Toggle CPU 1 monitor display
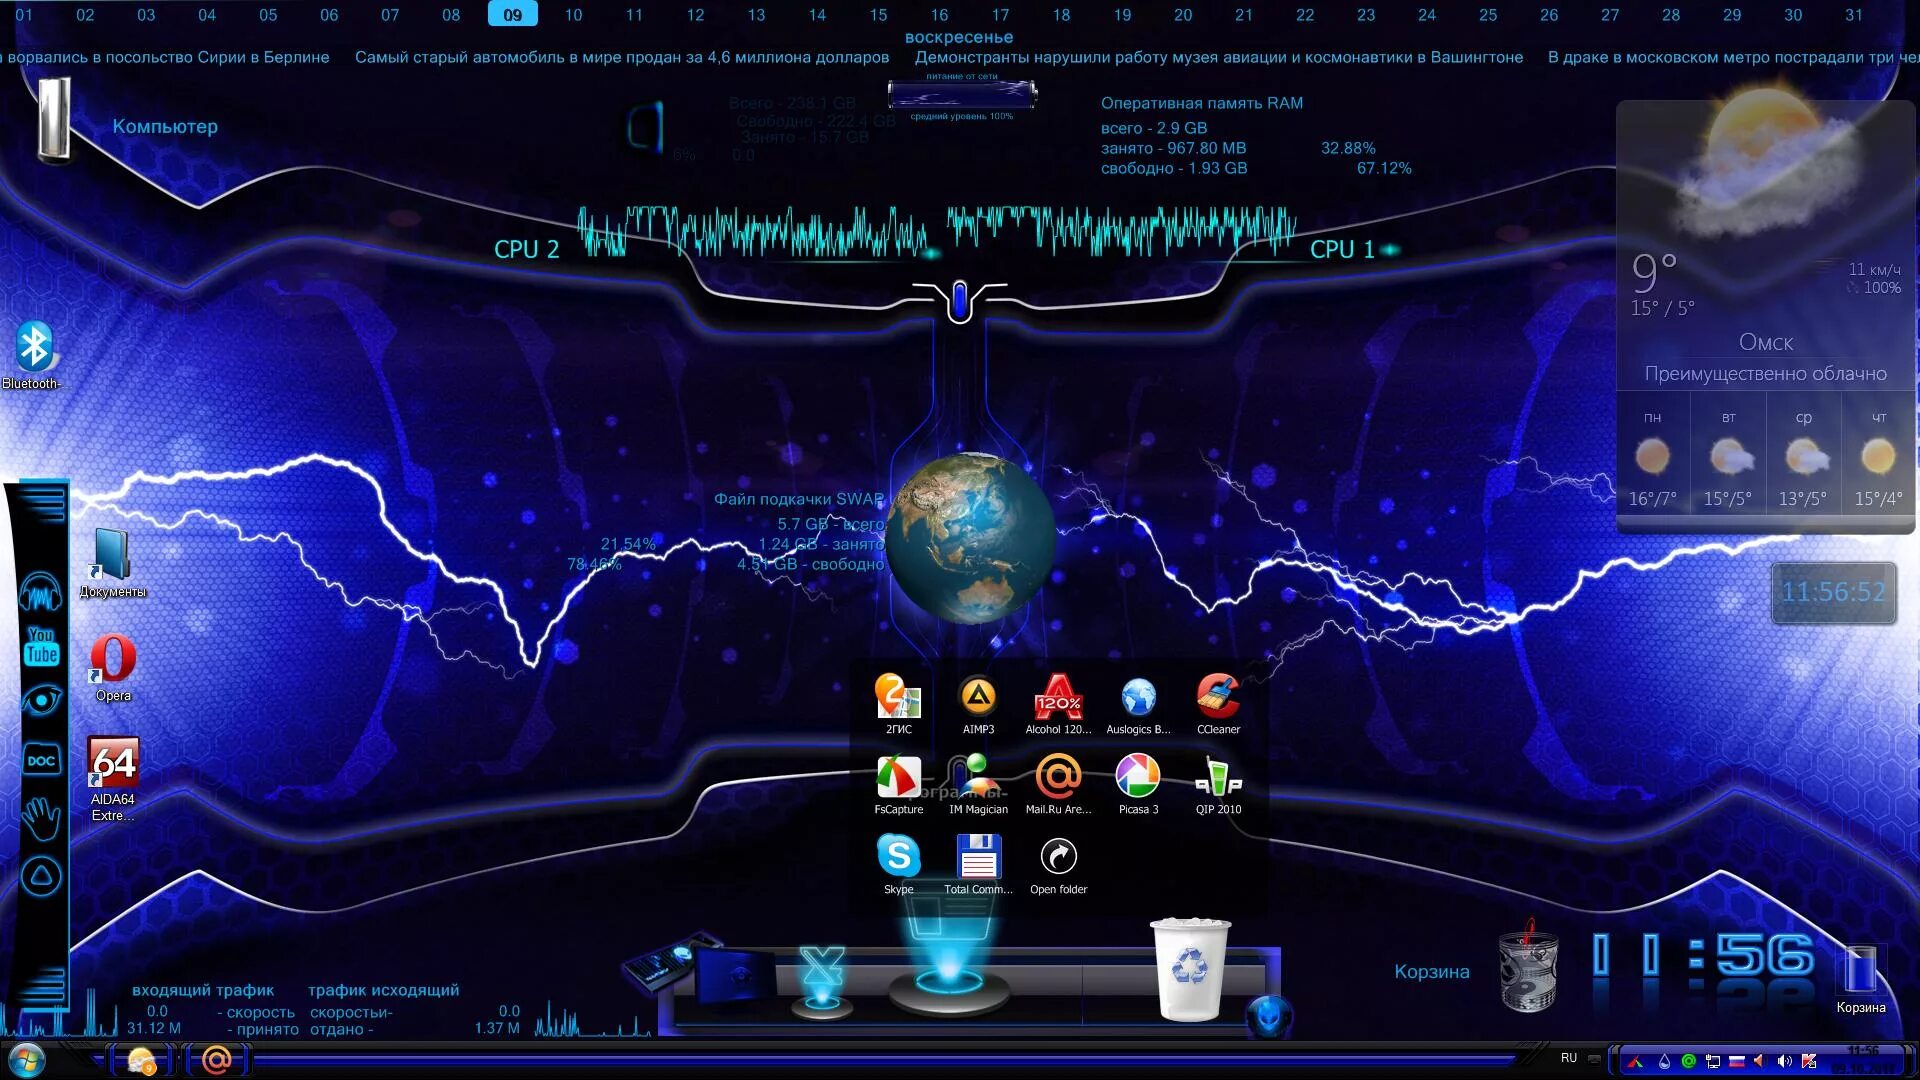 [x=1394, y=249]
